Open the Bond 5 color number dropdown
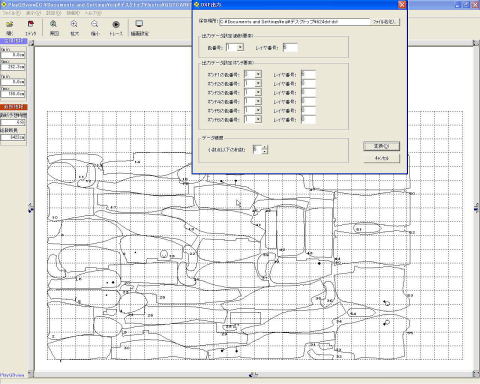480x384 pixels. pyautogui.click(x=258, y=110)
